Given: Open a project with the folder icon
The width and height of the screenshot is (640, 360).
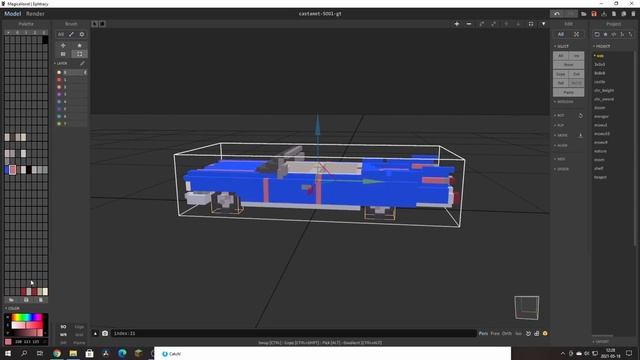Looking at the screenshot, I should click(584, 14).
